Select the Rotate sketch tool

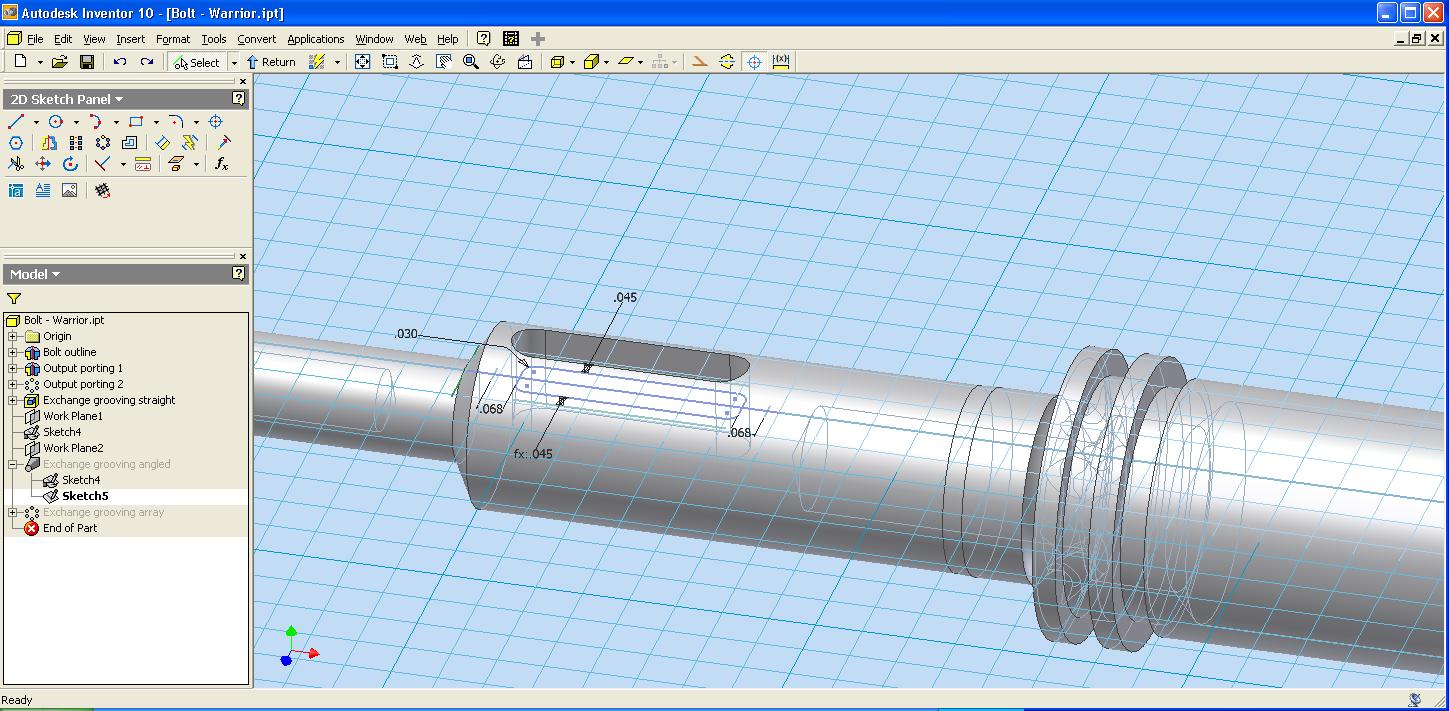coord(70,164)
